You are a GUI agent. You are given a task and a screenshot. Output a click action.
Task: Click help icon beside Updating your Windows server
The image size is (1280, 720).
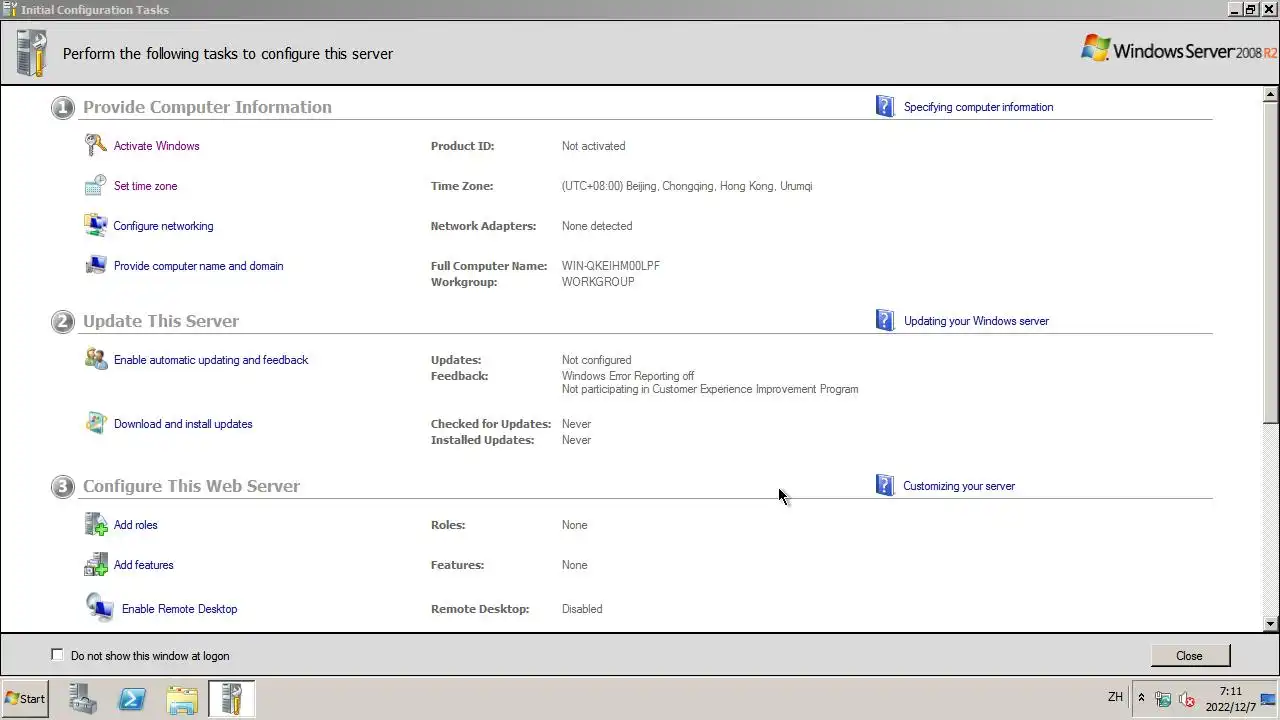click(885, 320)
